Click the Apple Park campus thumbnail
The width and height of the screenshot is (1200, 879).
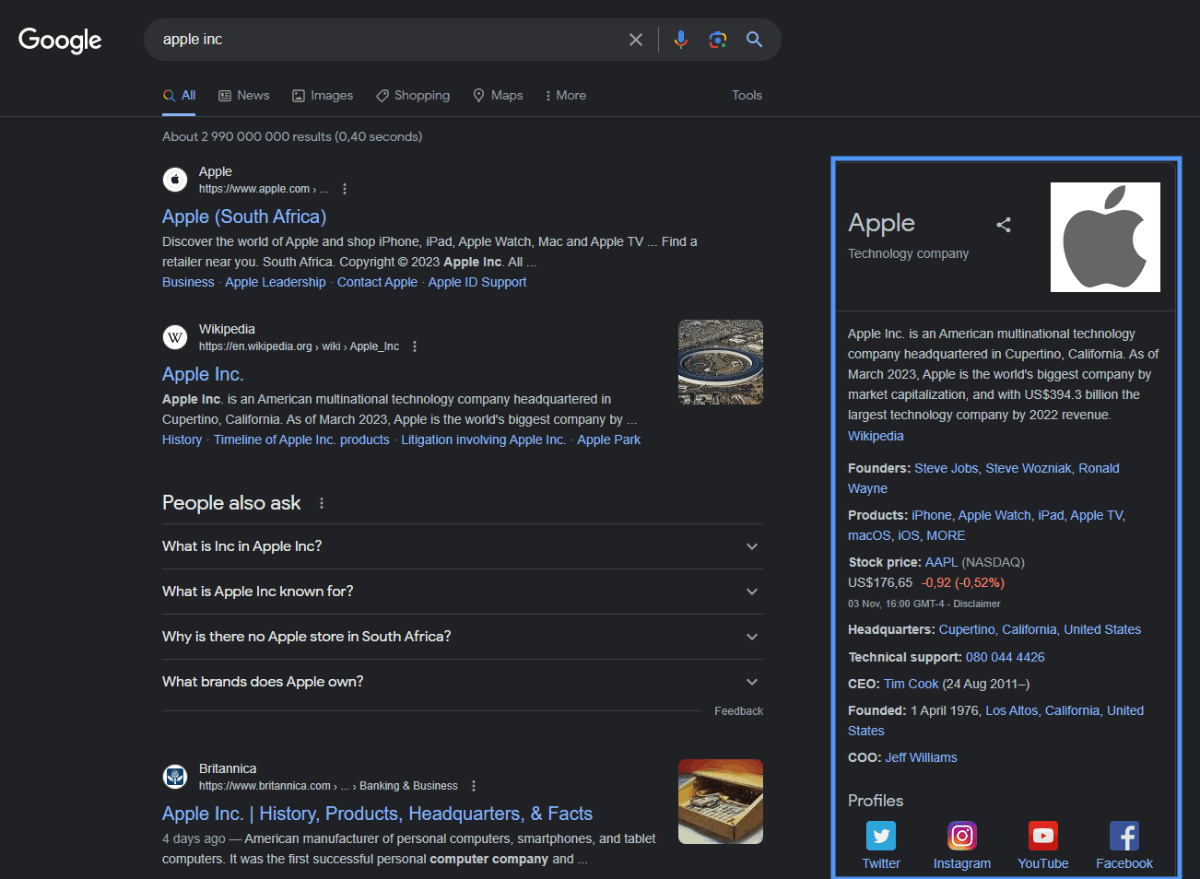(720, 361)
